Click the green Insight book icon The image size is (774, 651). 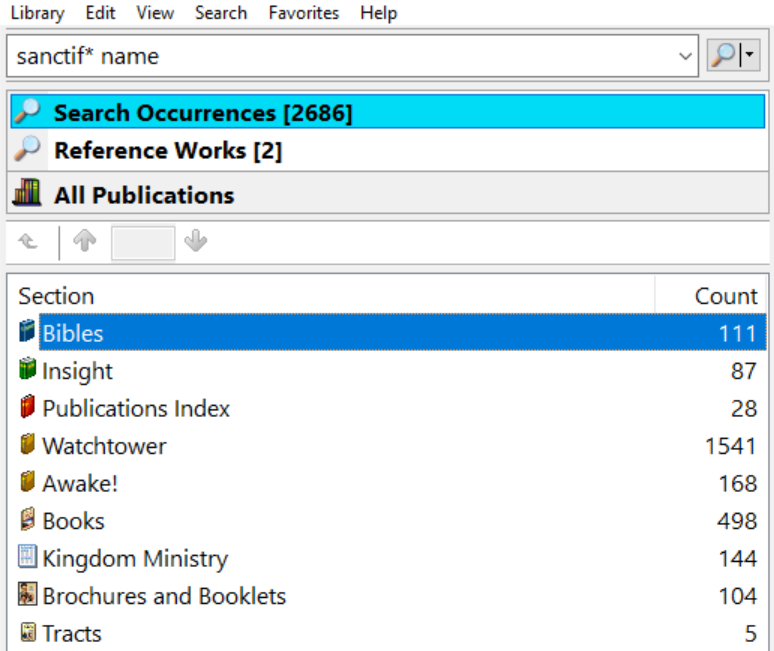[28, 369]
